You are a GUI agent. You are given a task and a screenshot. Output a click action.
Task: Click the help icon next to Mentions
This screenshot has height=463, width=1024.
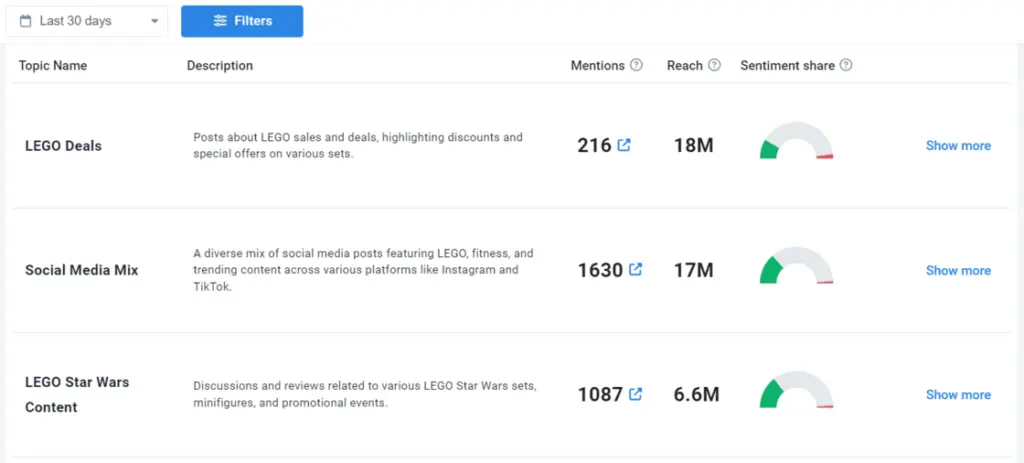[x=636, y=66]
